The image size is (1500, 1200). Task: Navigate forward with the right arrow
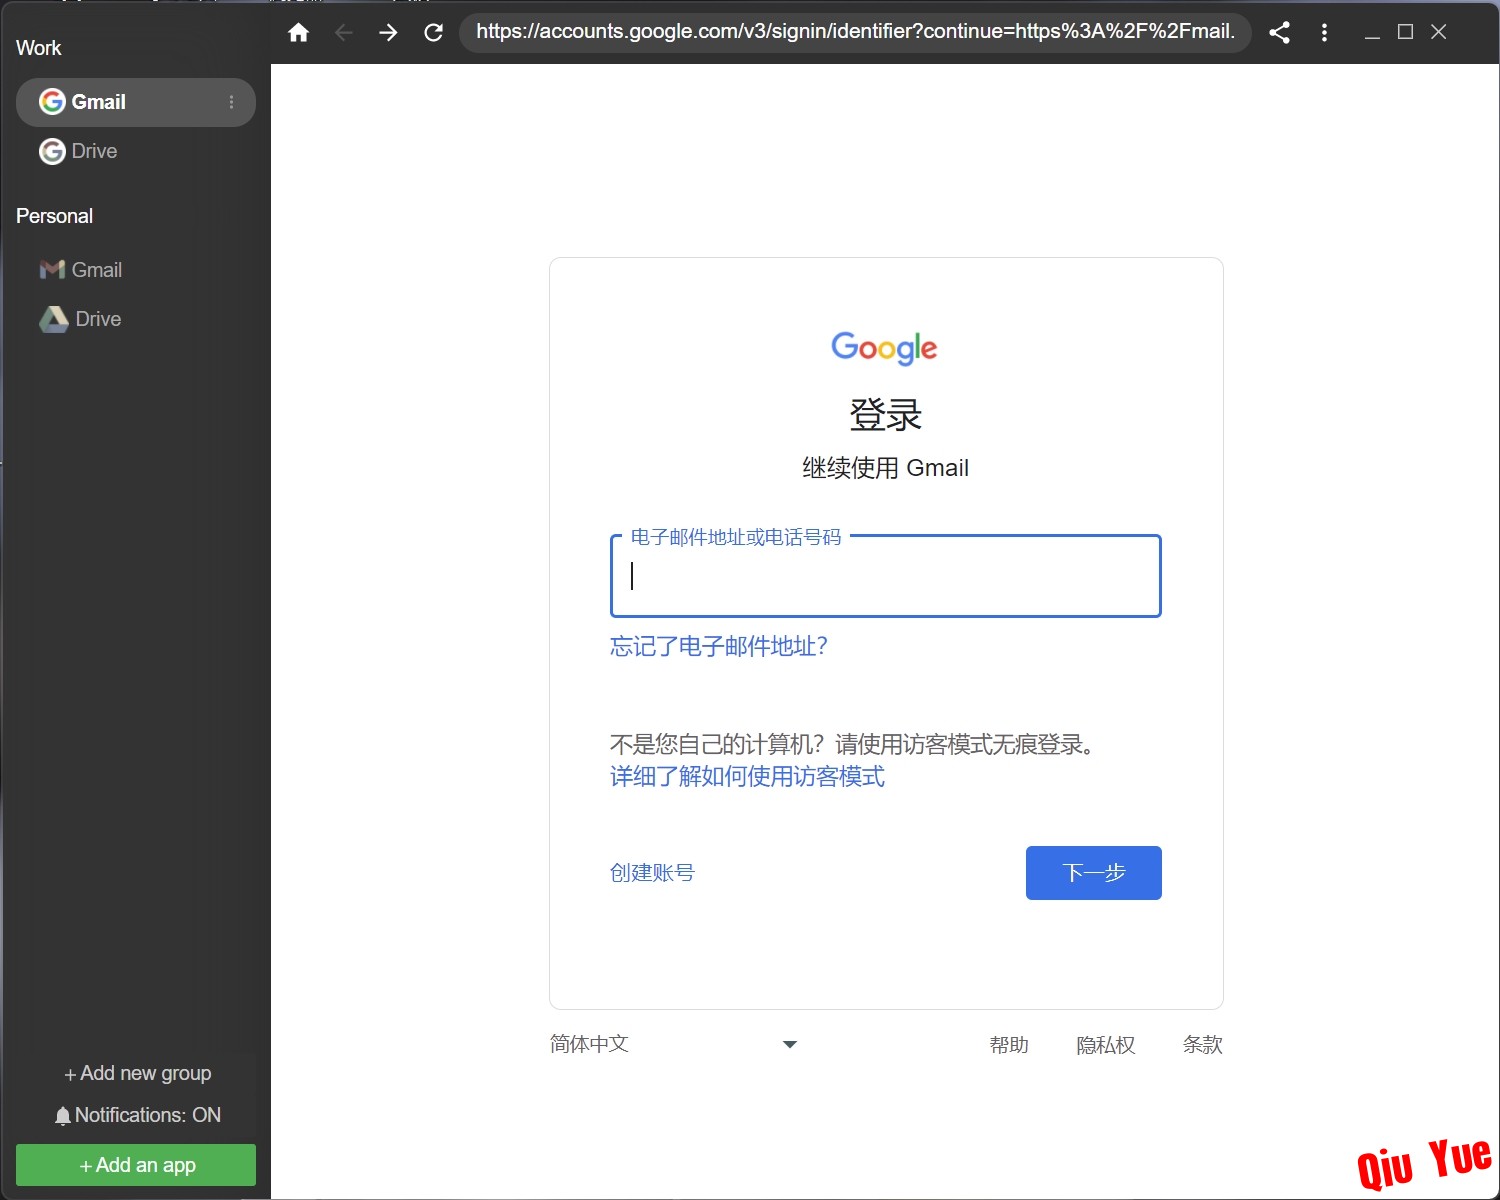tap(388, 32)
